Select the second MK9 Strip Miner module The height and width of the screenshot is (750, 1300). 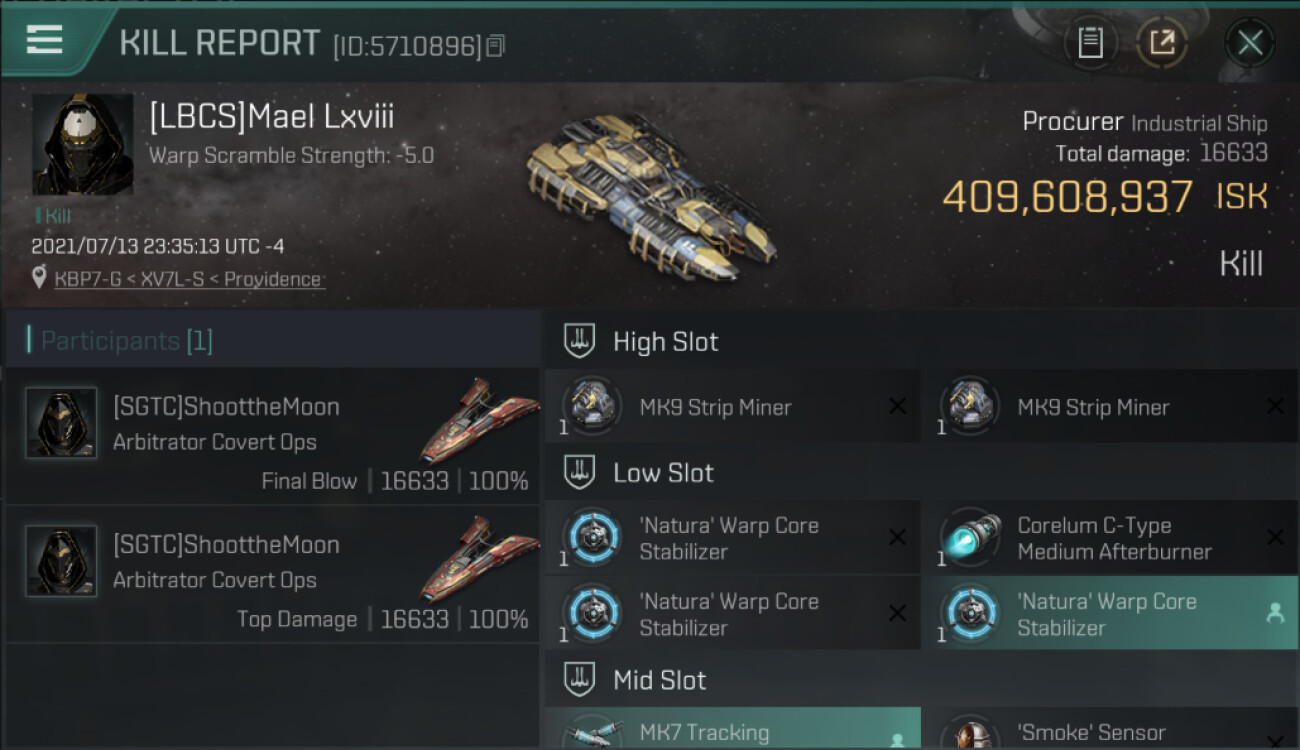pos(1110,407)
